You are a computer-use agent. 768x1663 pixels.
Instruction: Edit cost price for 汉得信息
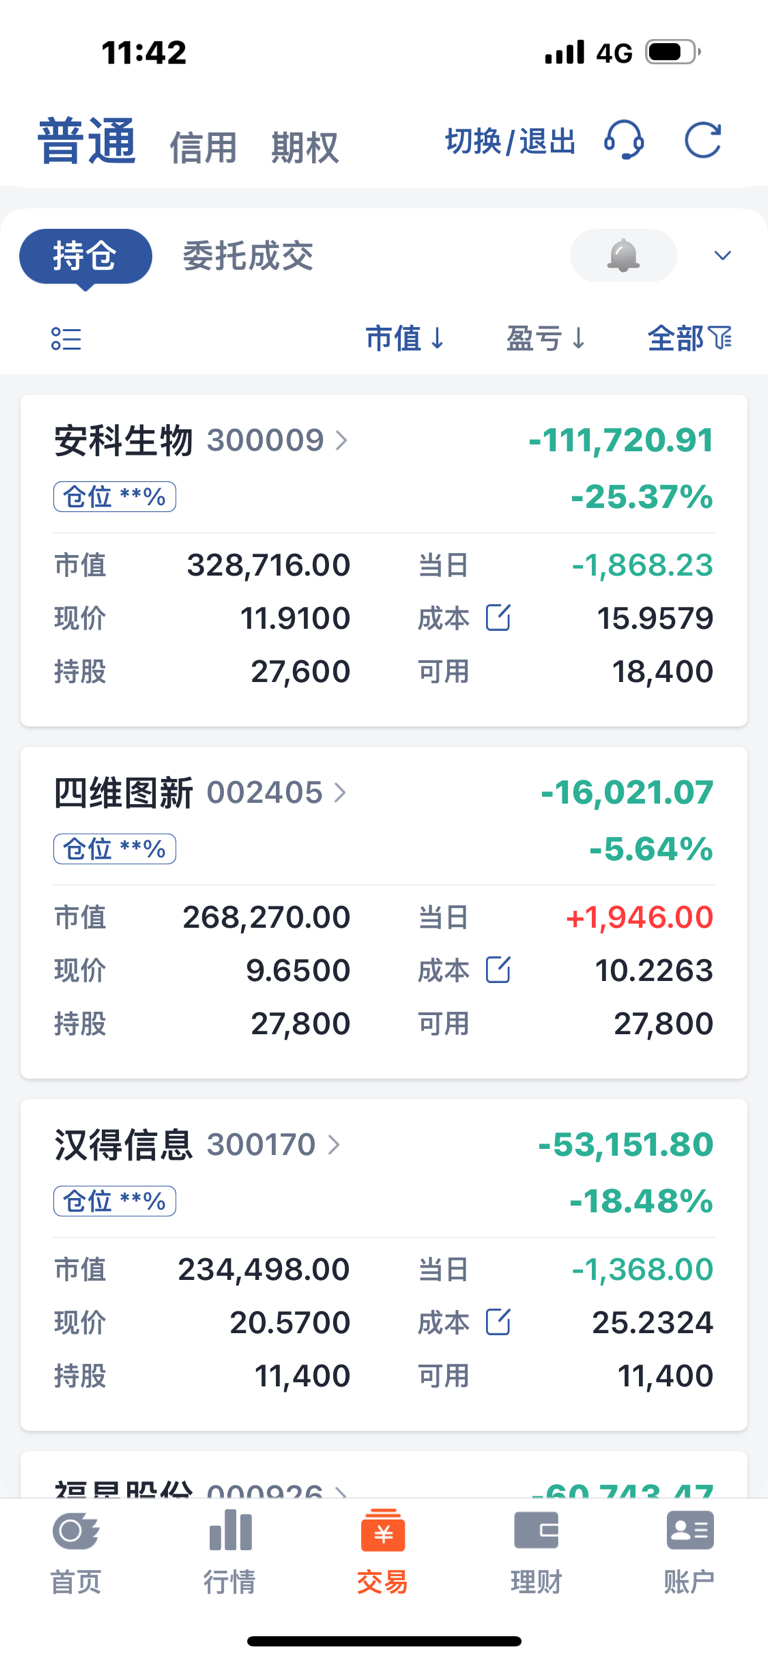[498, 1322]
